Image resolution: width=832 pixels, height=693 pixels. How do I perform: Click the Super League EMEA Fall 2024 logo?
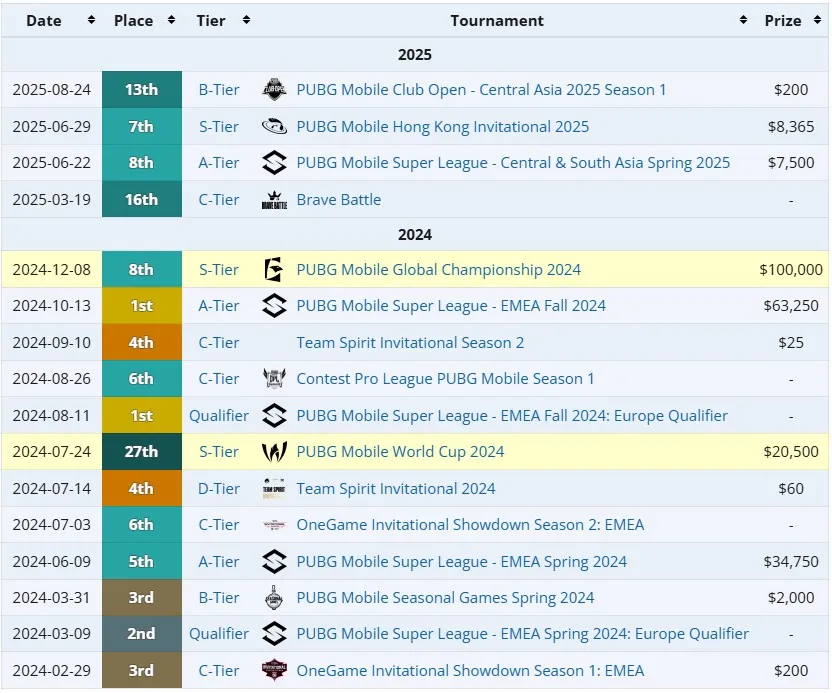[x=274, y=306]
